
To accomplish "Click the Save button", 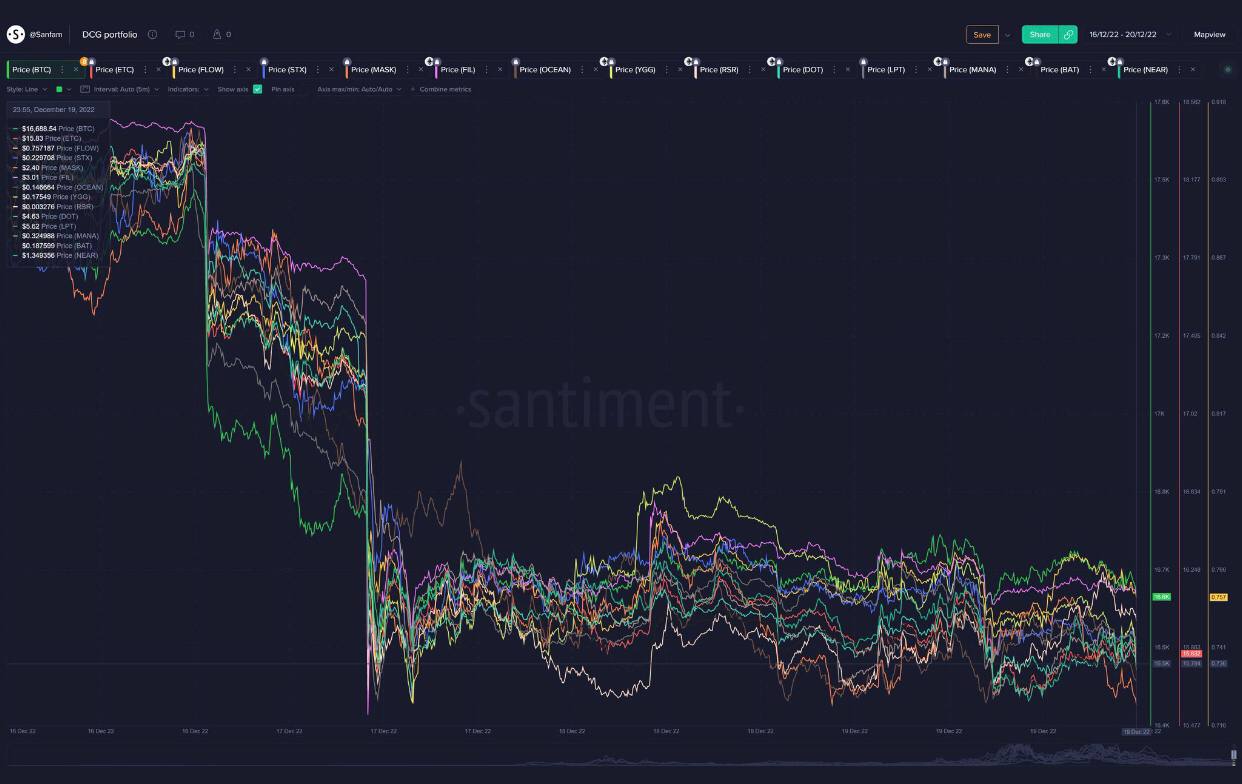I will [982, 35].
